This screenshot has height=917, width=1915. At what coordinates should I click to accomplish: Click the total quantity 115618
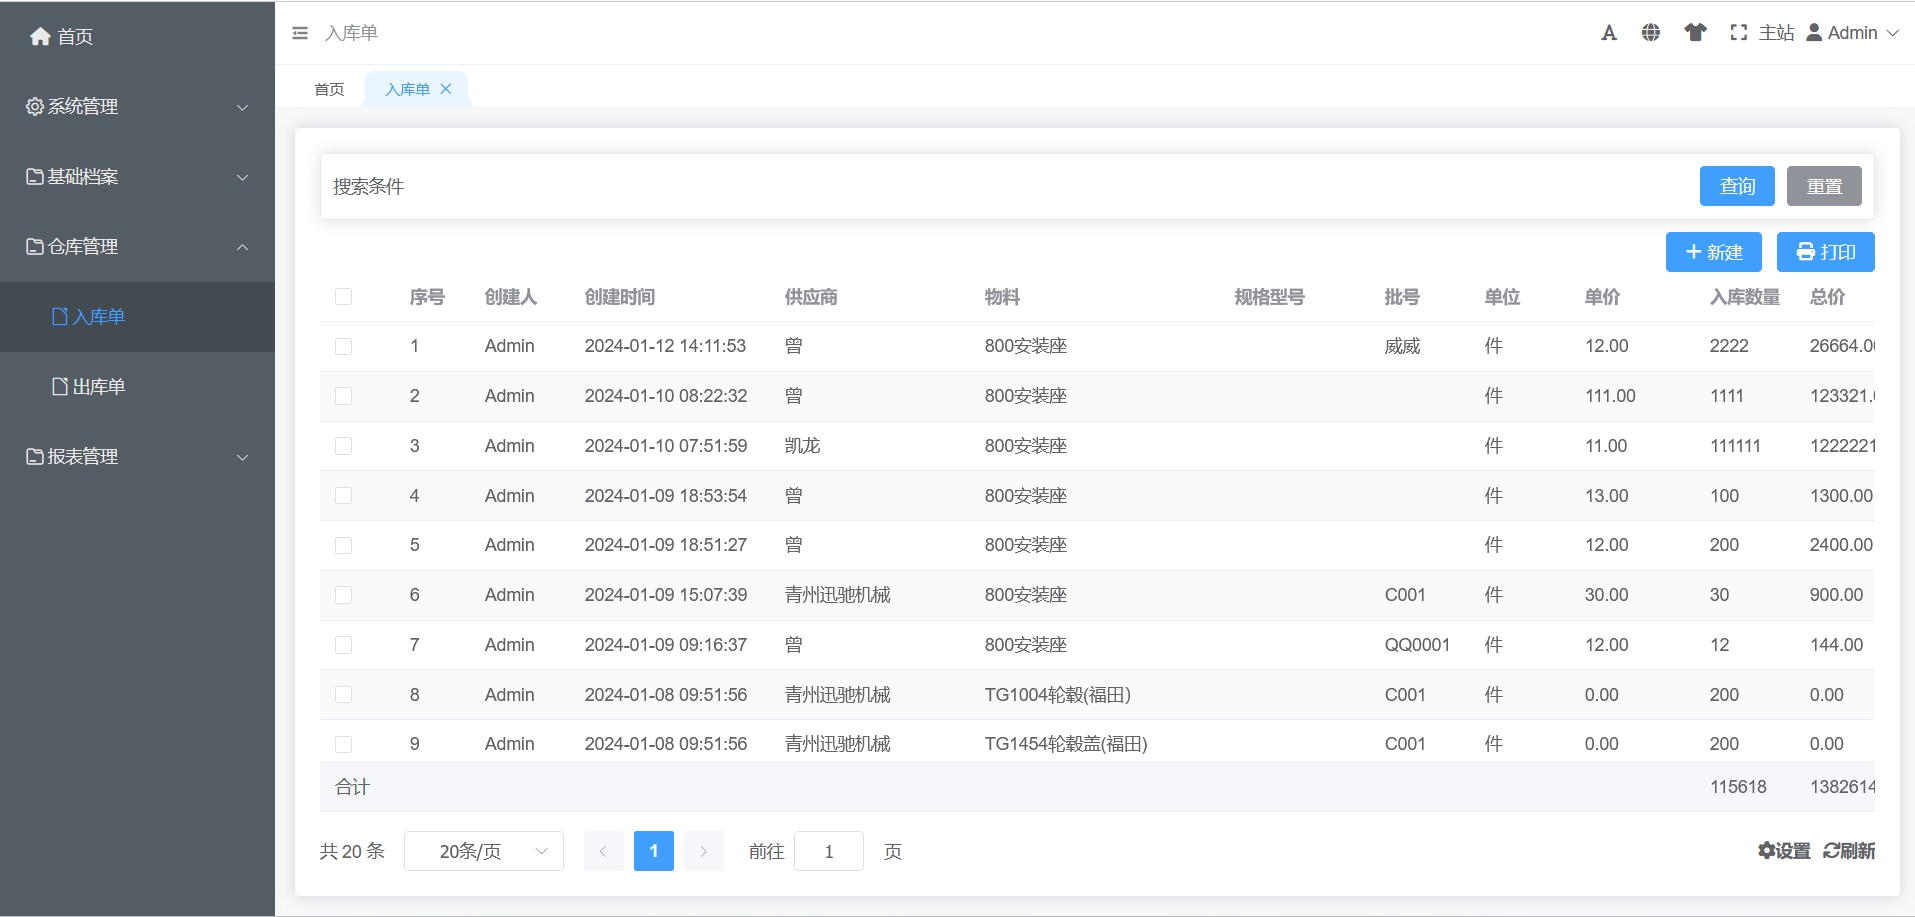coord(1738,787)
